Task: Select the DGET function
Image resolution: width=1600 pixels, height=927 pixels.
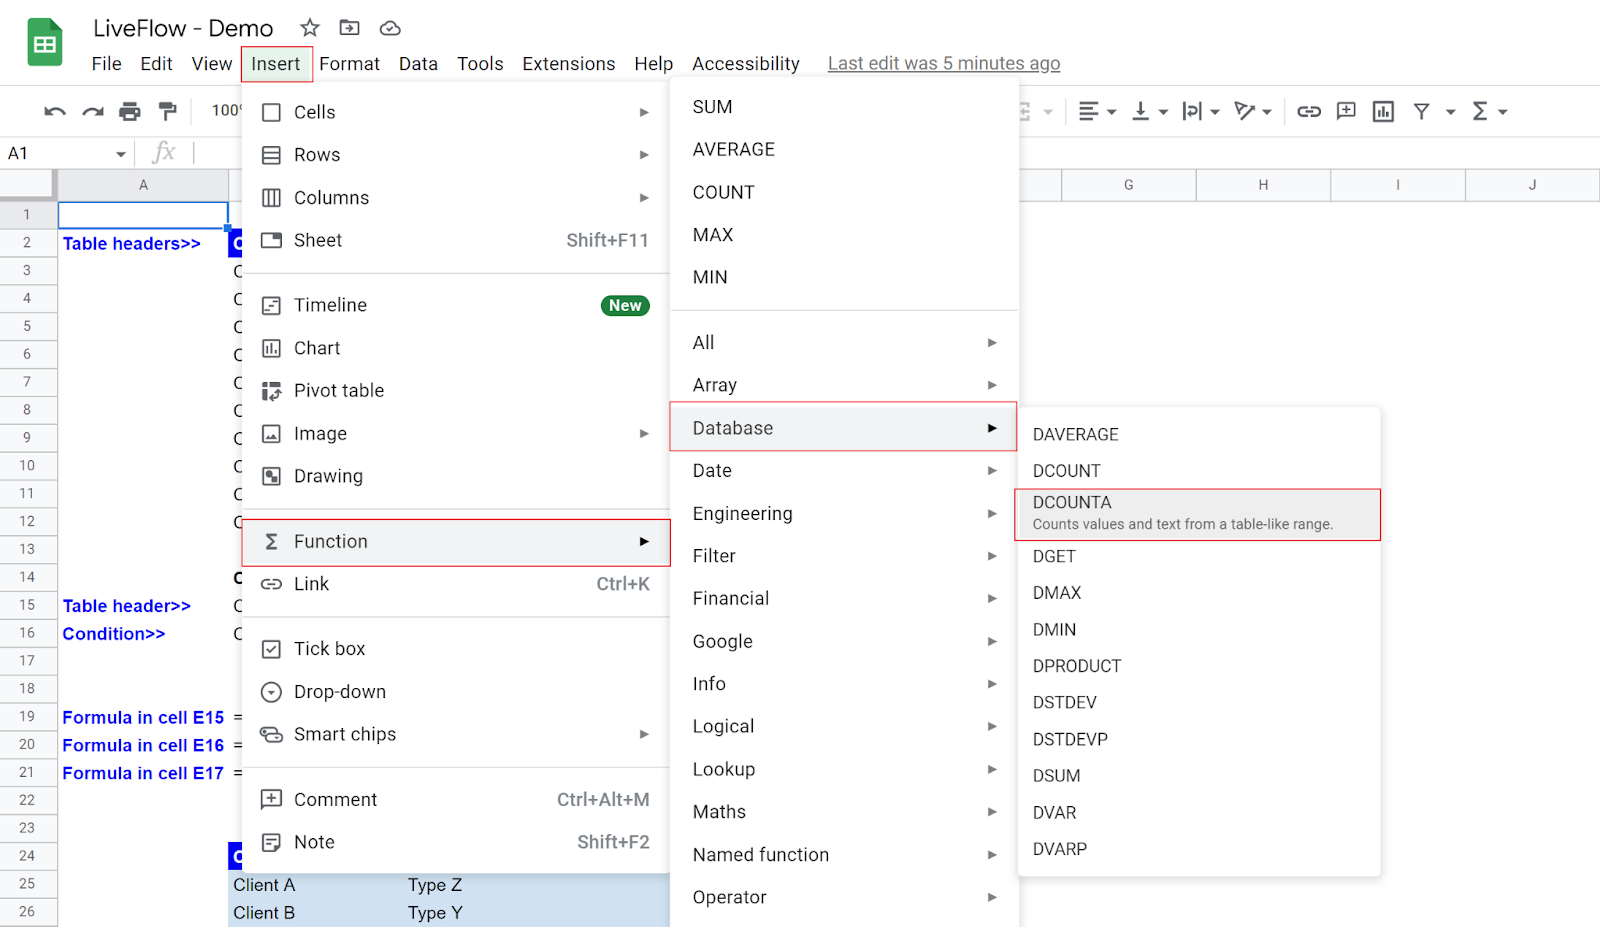Action: click(1198, 557)
